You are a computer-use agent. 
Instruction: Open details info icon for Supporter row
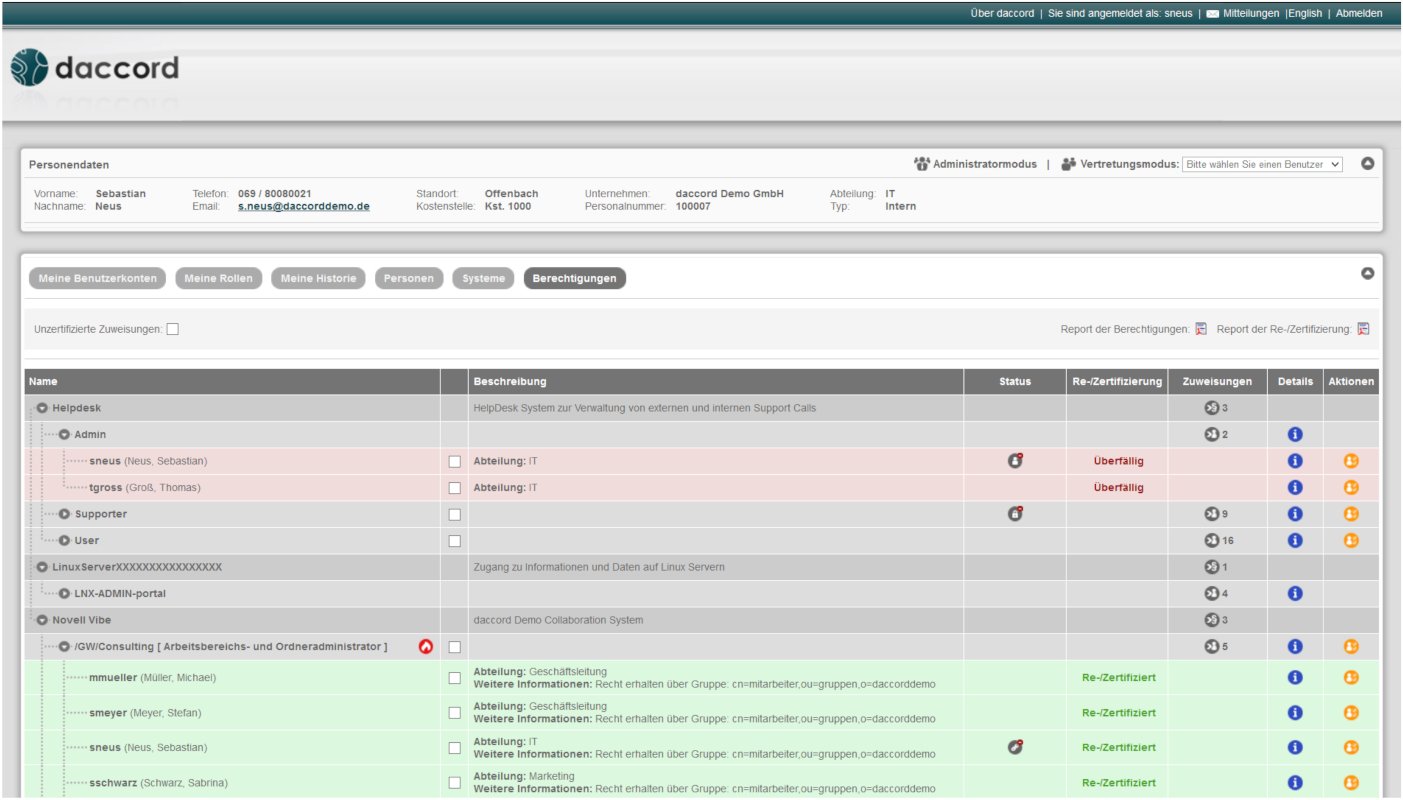tap(1295, 514)
